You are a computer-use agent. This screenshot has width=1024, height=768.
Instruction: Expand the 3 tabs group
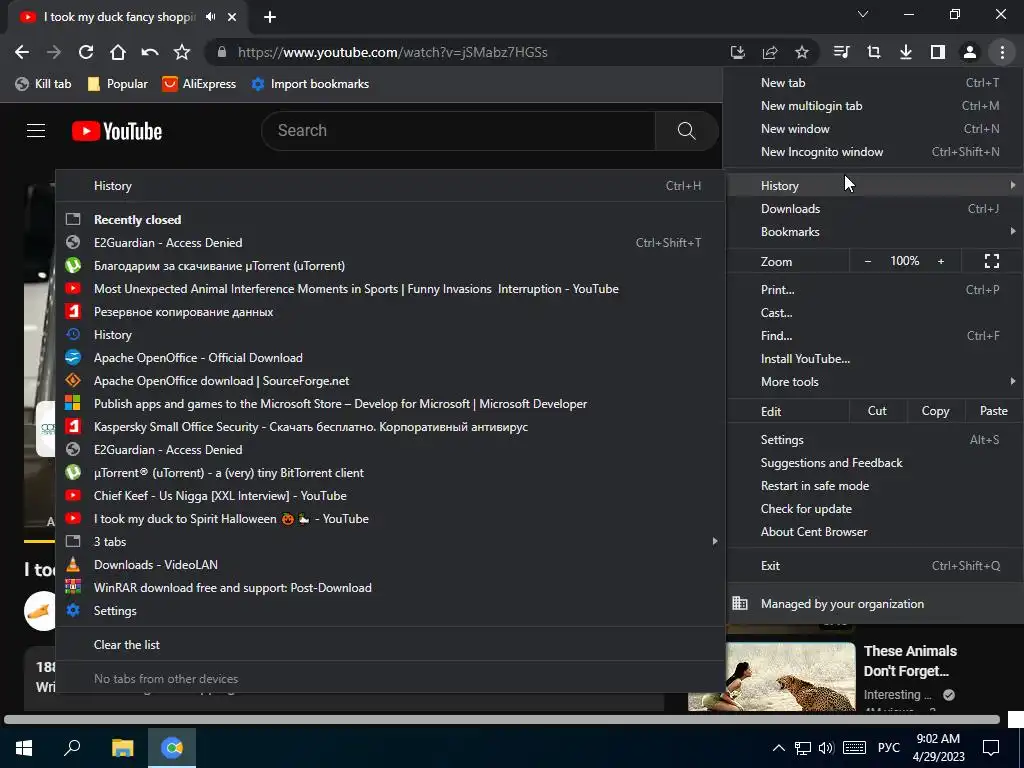click(391, 541)
